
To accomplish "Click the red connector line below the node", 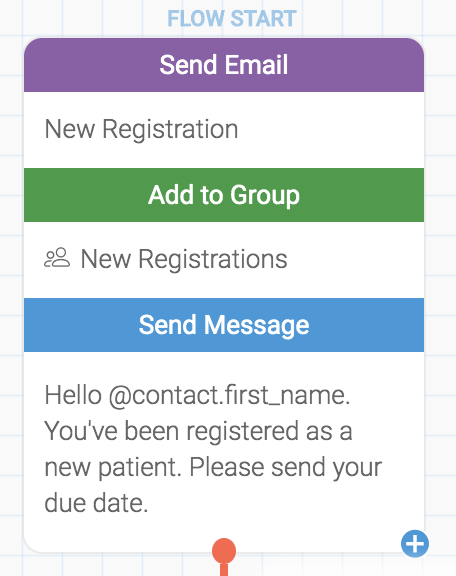I will [224, 570].
